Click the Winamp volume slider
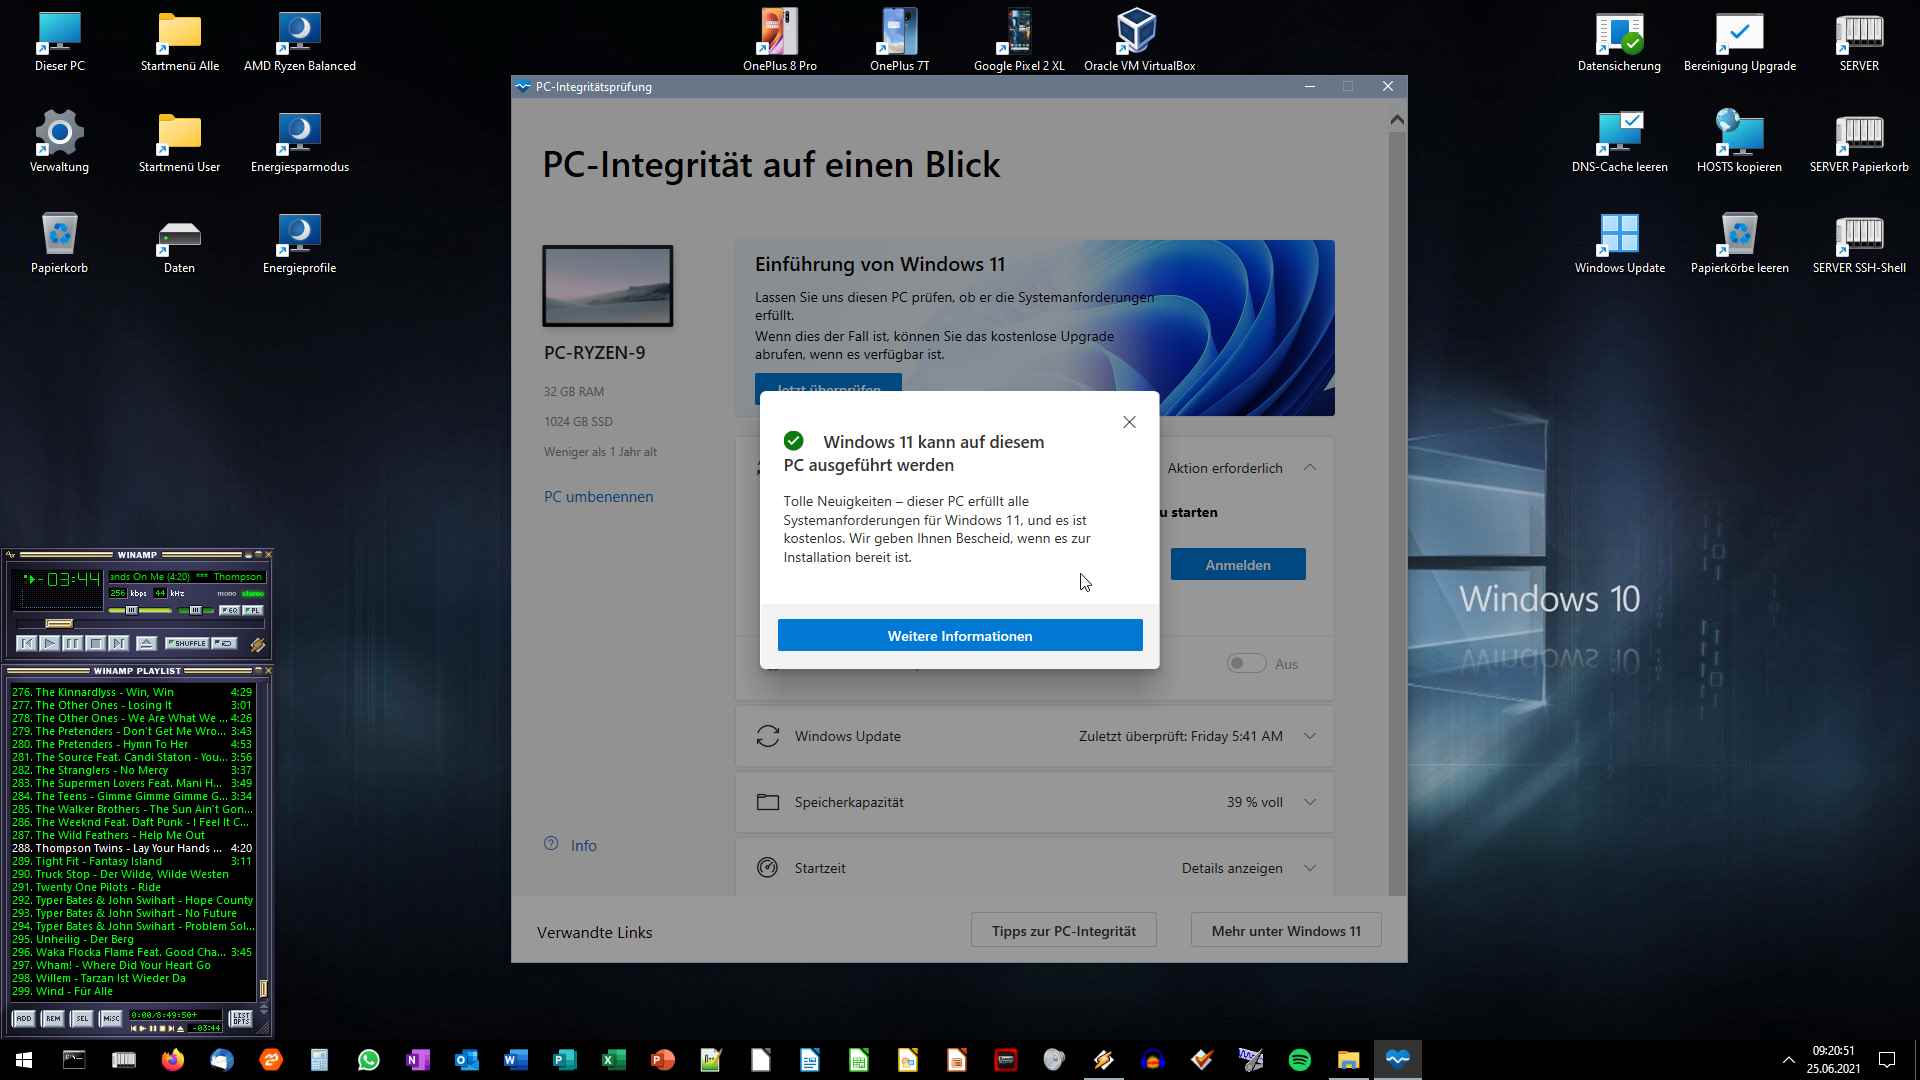Viewport: 1920px width, 1080px height. [140, 610]
